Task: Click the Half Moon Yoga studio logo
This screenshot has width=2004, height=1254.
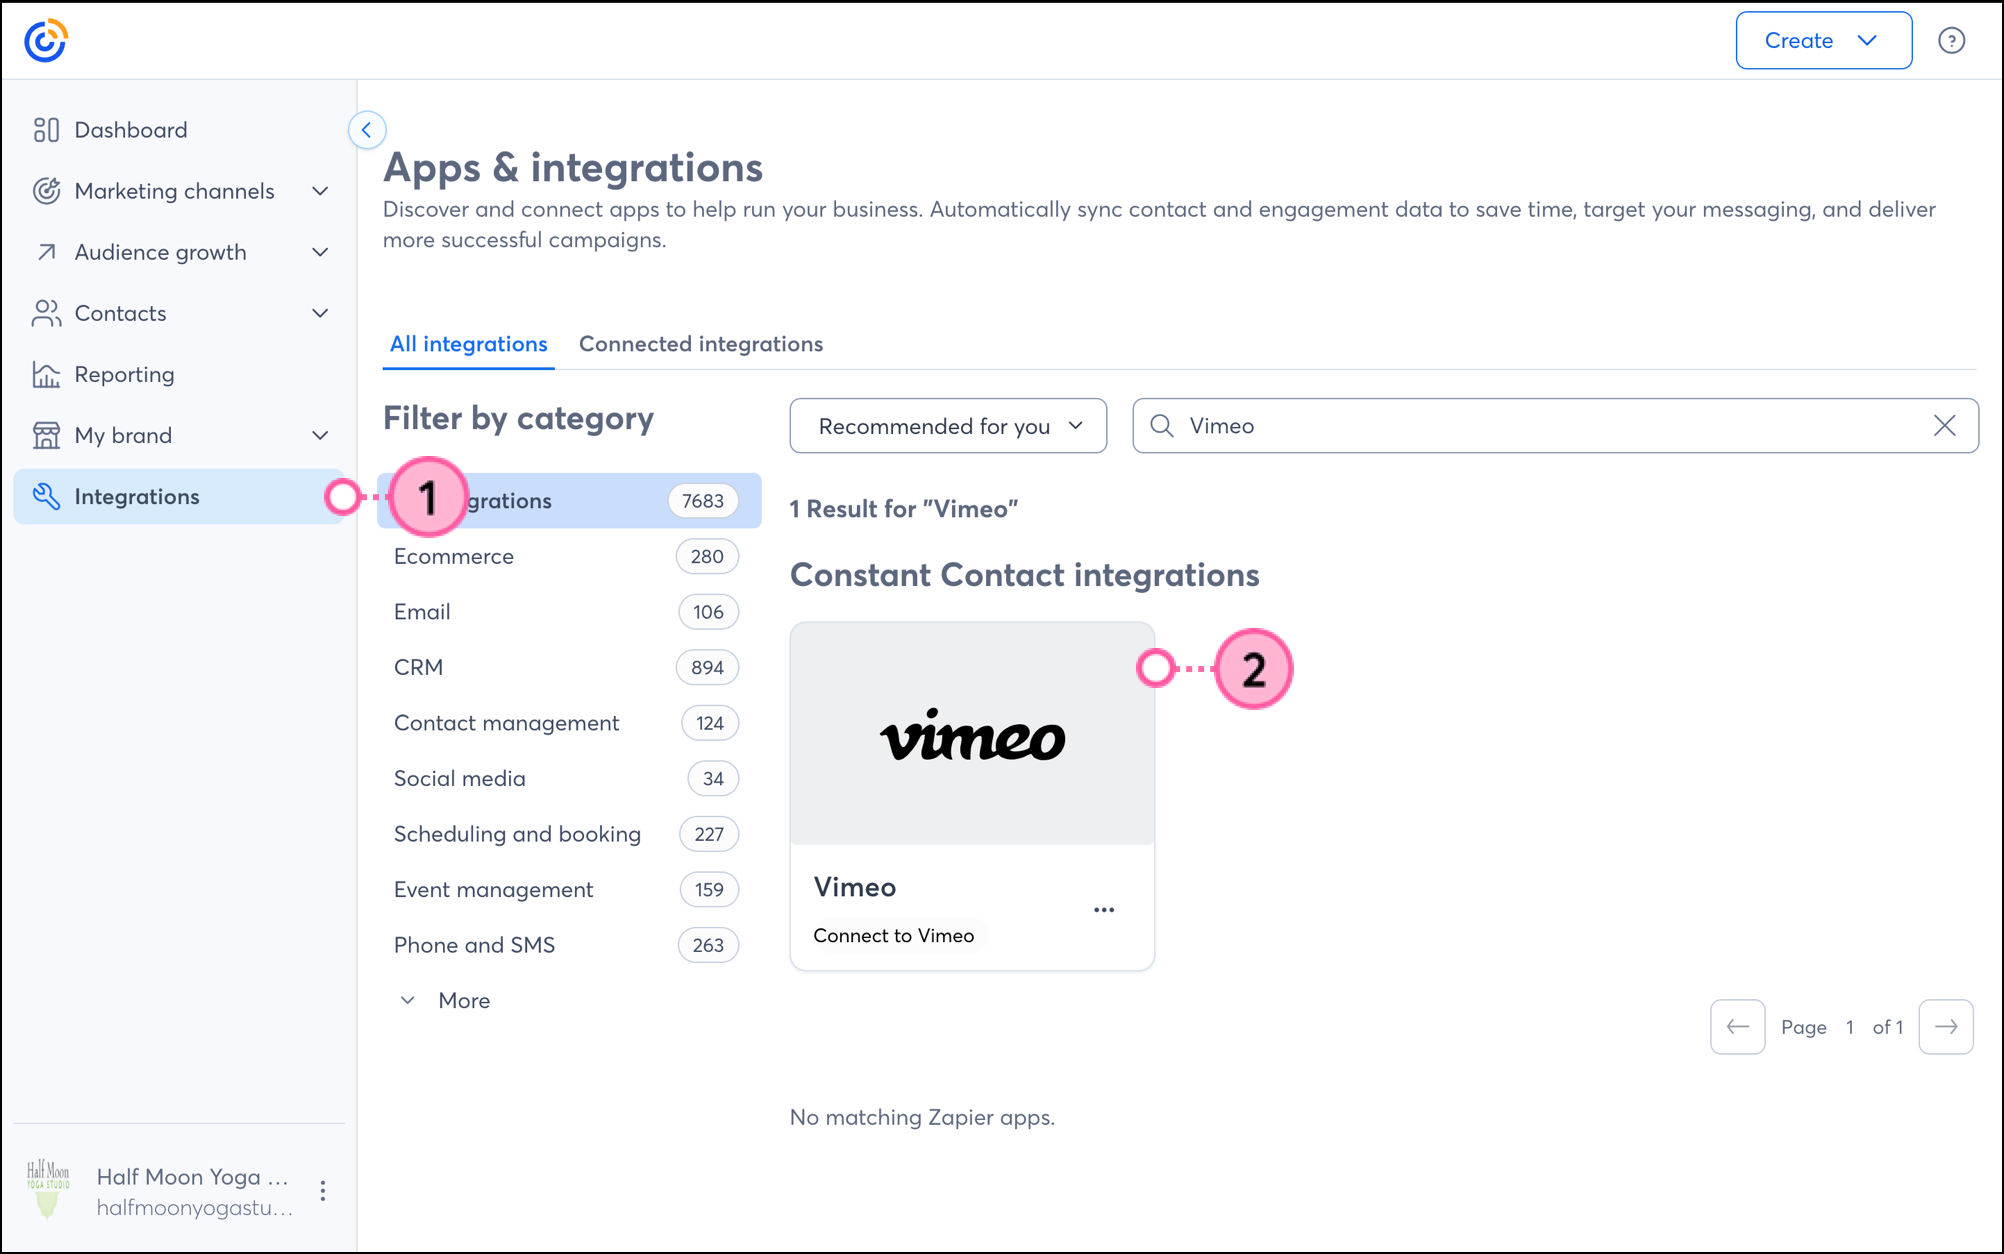Action: tap(48, 1190)
